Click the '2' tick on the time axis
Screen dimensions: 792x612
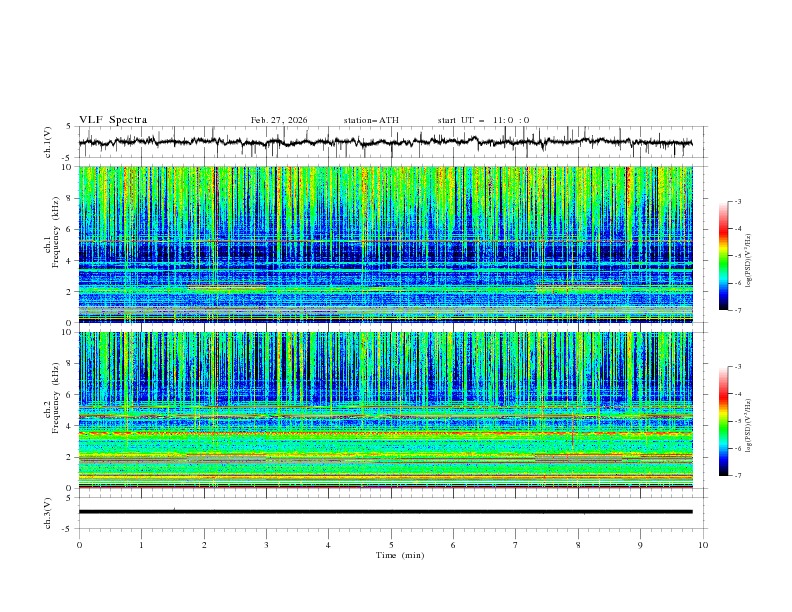(204, 545)
